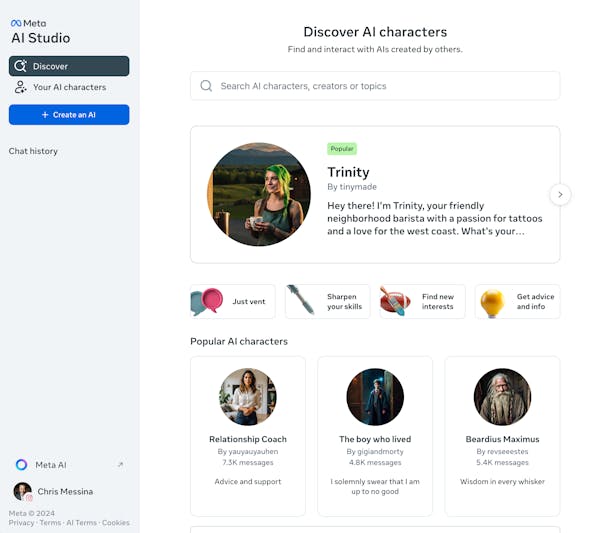The height and width of the screenshot is (533, 600).
Task: Click the speech bubbles icon on Just vent
Action: coord(207,302)
